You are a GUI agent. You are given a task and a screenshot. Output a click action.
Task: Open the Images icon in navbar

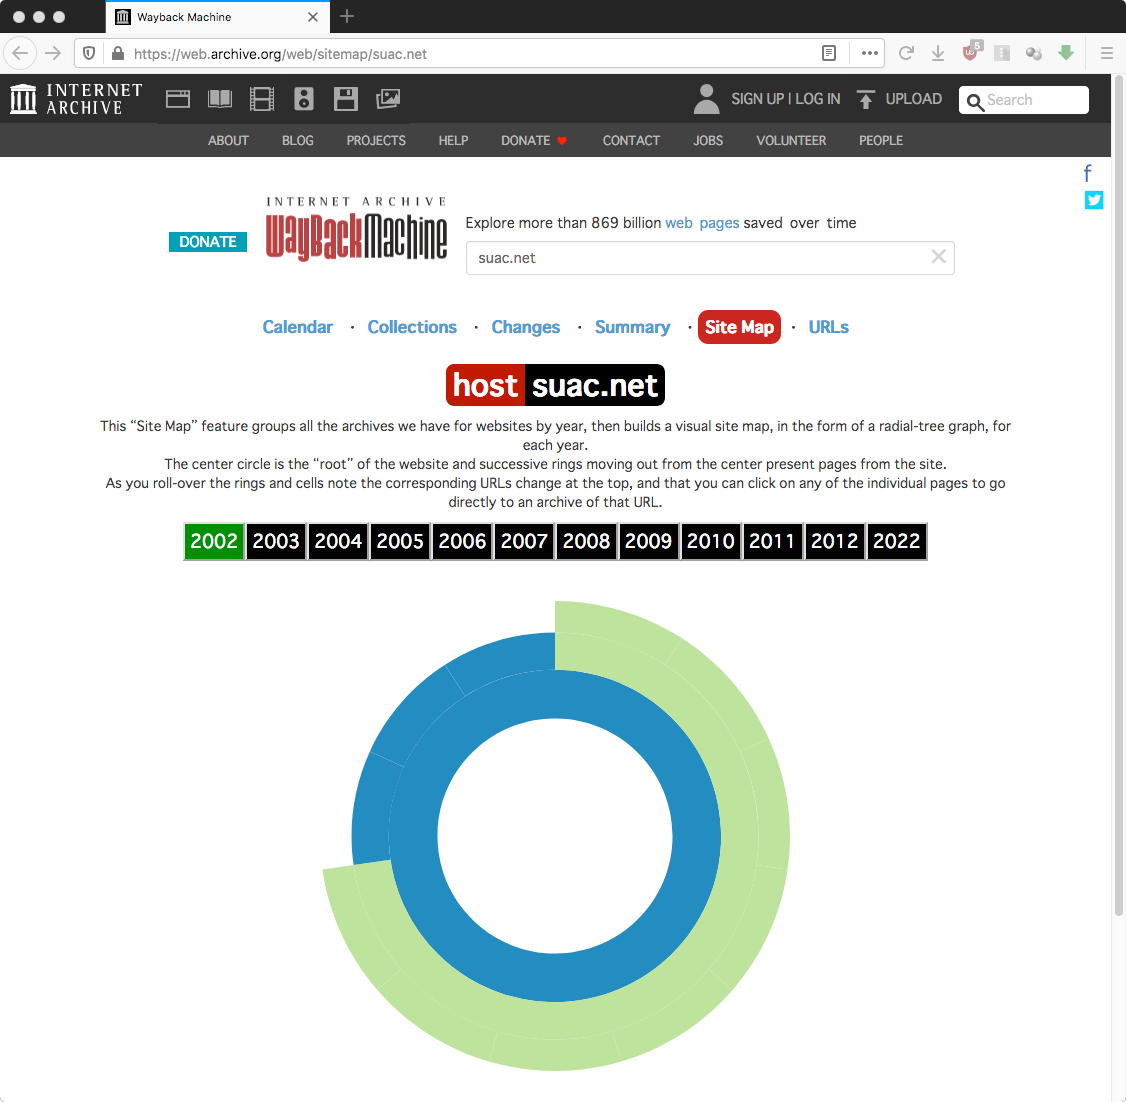388,99
